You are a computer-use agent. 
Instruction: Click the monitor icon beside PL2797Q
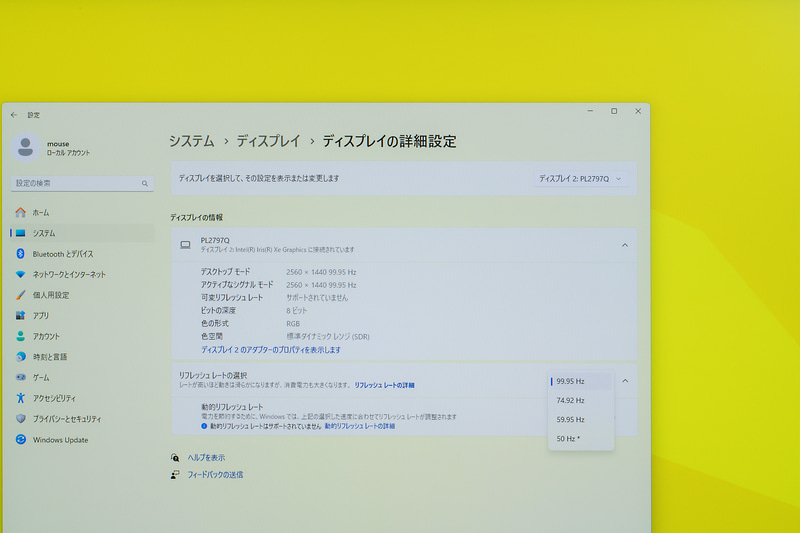(185, 245)
